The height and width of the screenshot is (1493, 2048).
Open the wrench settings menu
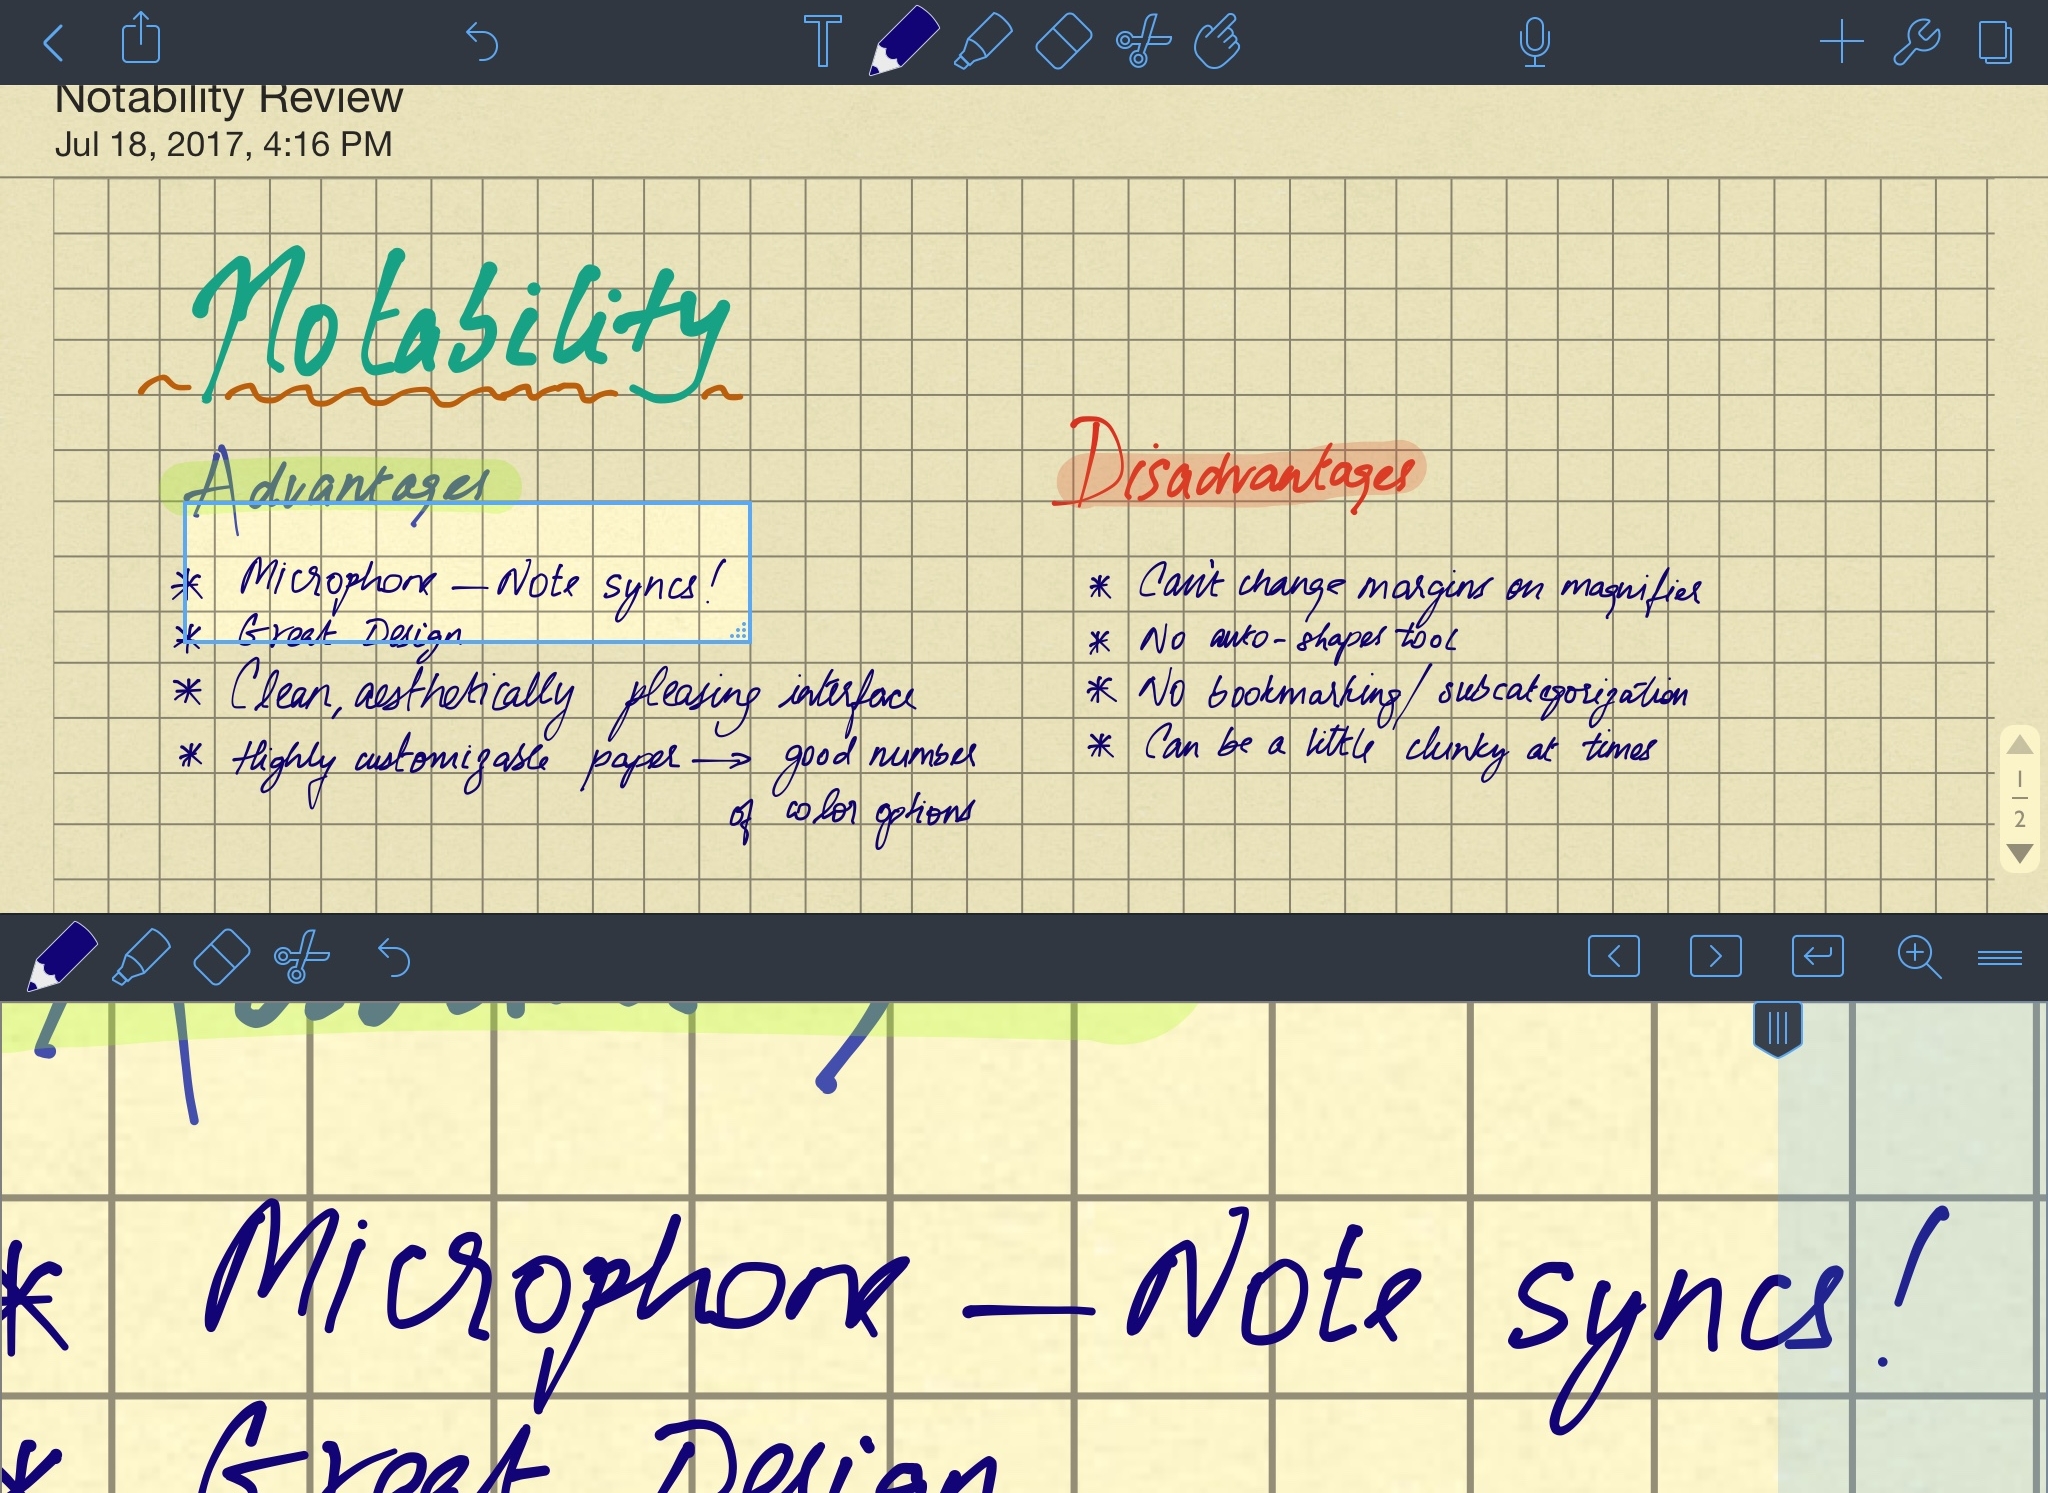click(1917, 43)
